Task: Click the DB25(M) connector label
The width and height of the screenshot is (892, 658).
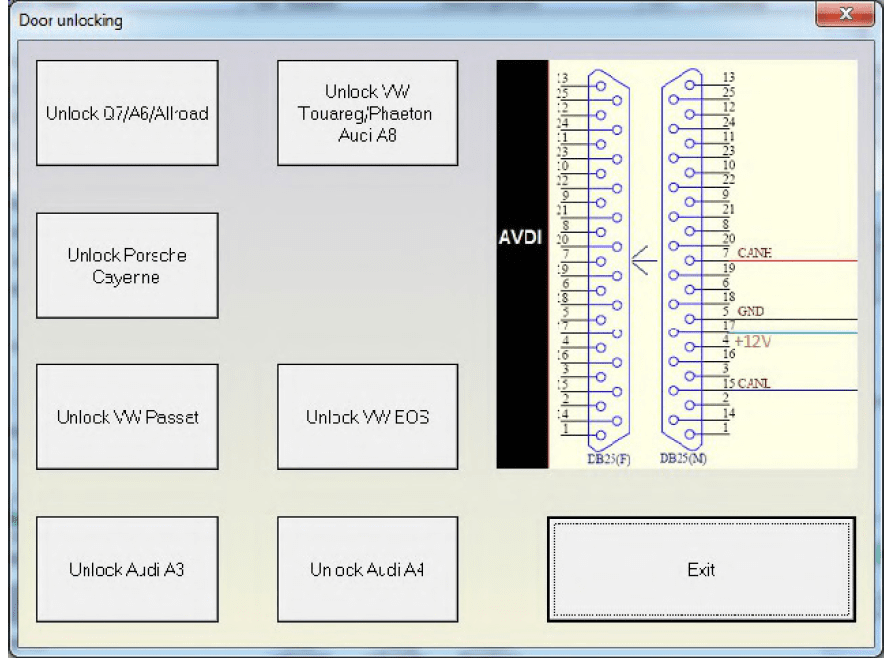Action: pyautogui.click(x=684, y=459)
